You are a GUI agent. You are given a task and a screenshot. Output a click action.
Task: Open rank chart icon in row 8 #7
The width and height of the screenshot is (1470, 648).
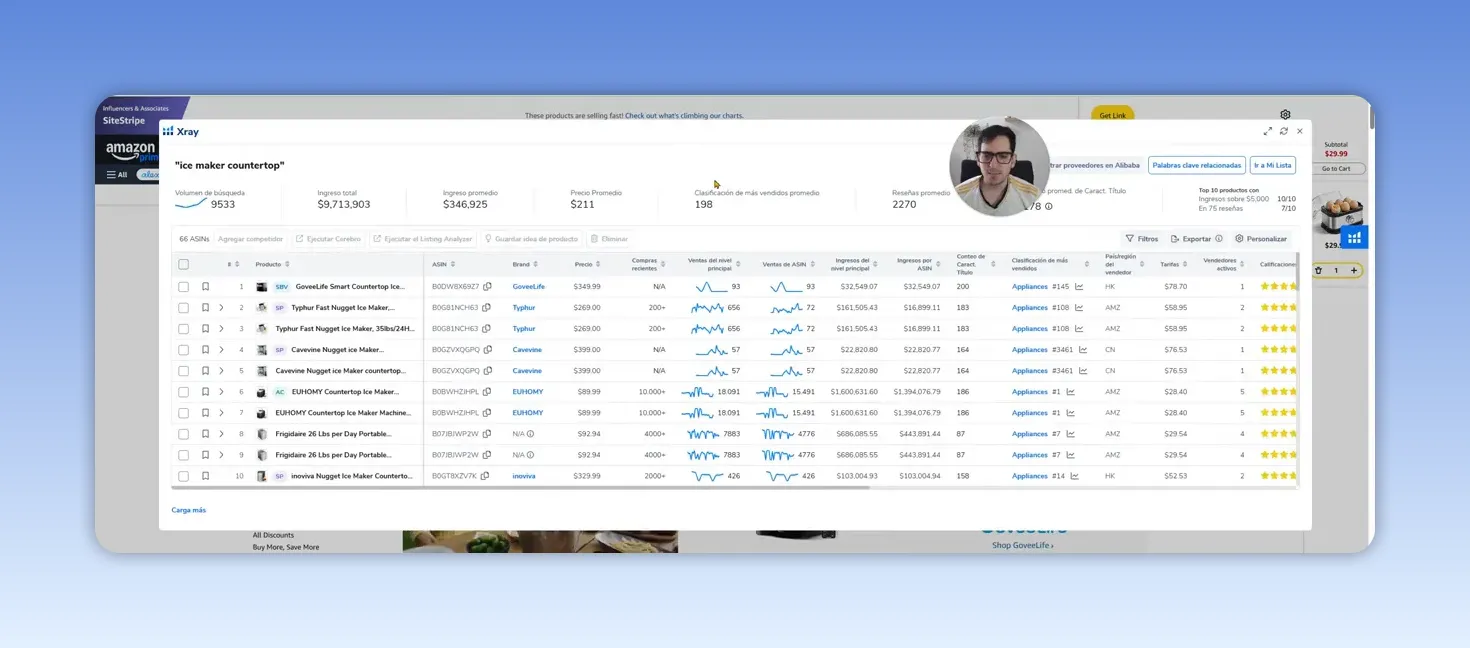click(x=1070, y=434)
